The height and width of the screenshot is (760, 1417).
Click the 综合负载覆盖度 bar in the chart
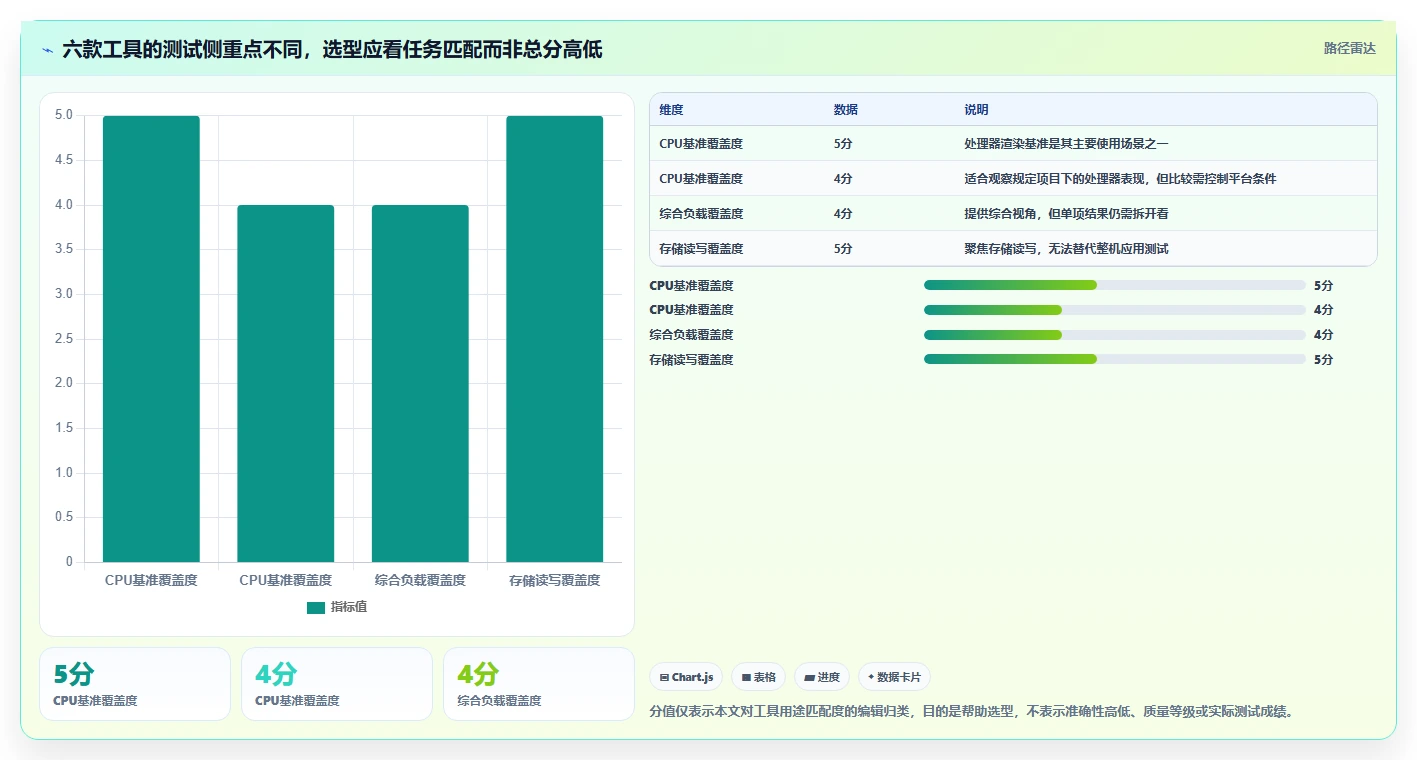(420, 383)
